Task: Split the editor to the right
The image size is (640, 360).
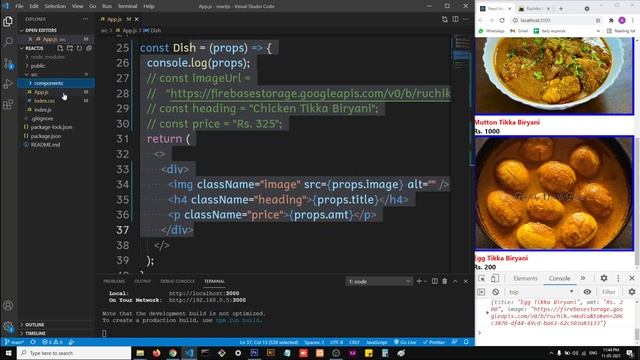Action: 455,19
